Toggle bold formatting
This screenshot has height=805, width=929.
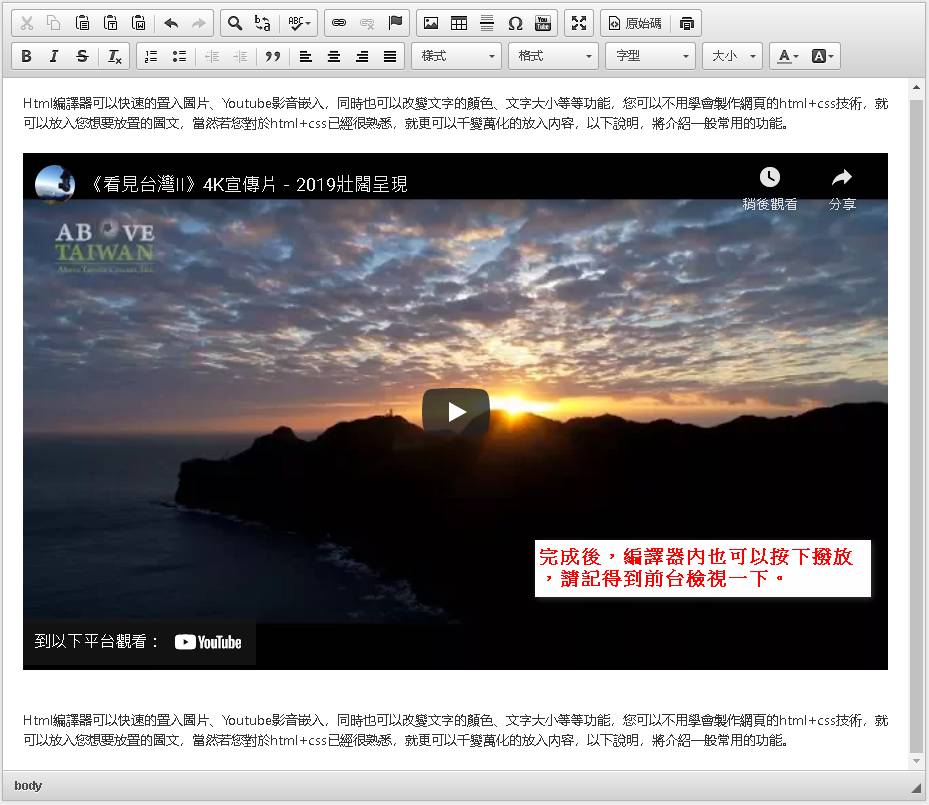point(26,56)
